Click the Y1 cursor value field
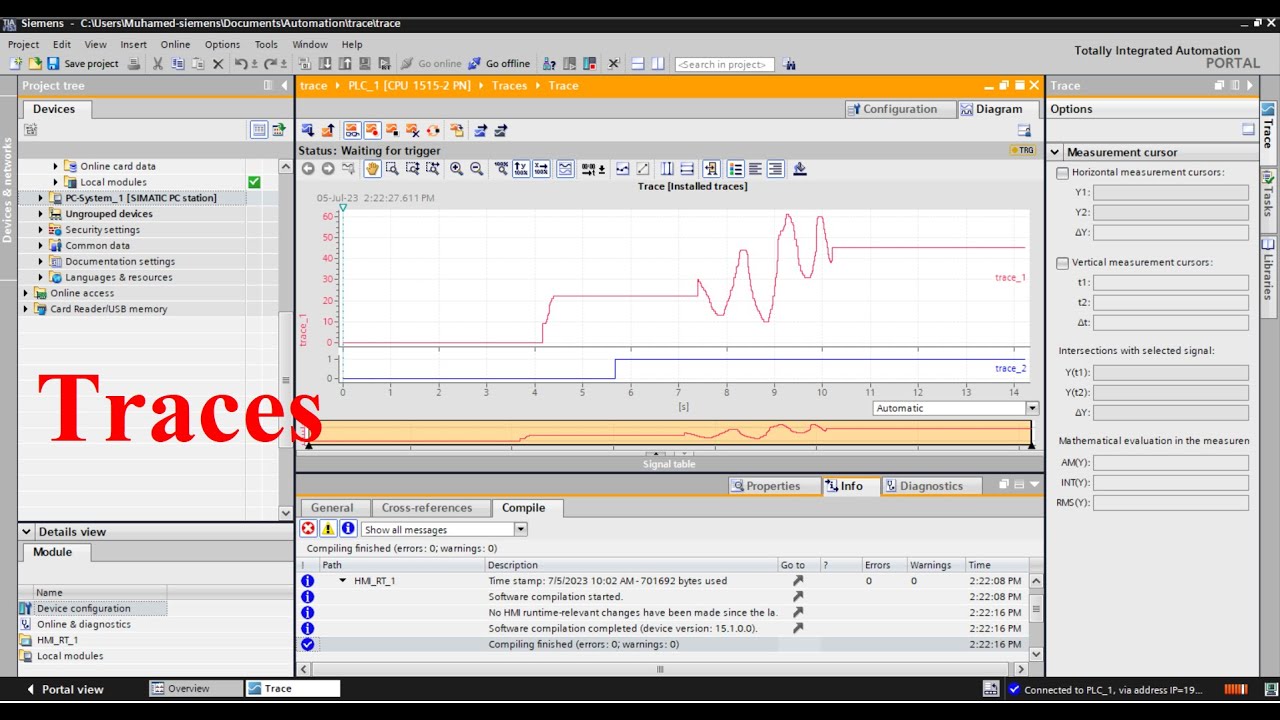The width and height of the screenshot is (1280, 720). (x=1170, y=193)
